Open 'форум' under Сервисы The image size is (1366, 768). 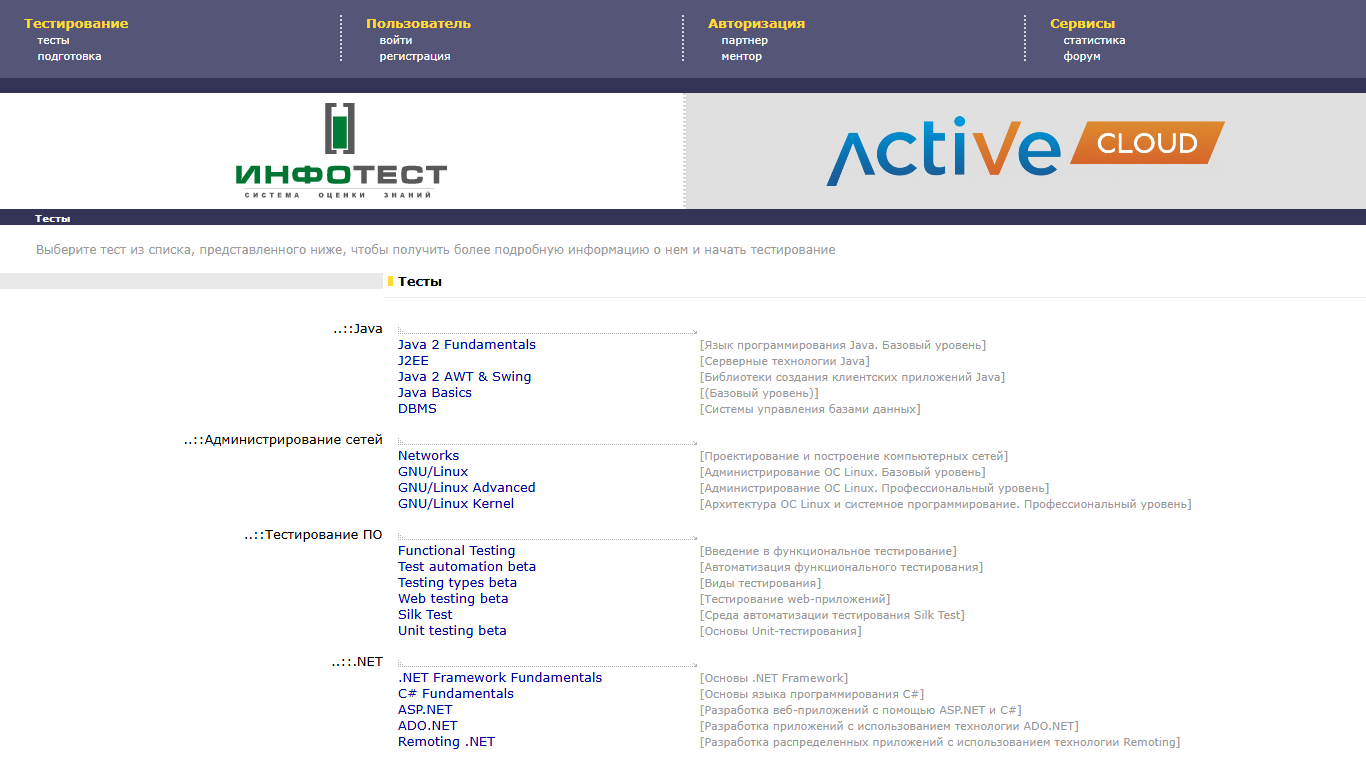coord(1082,57)
